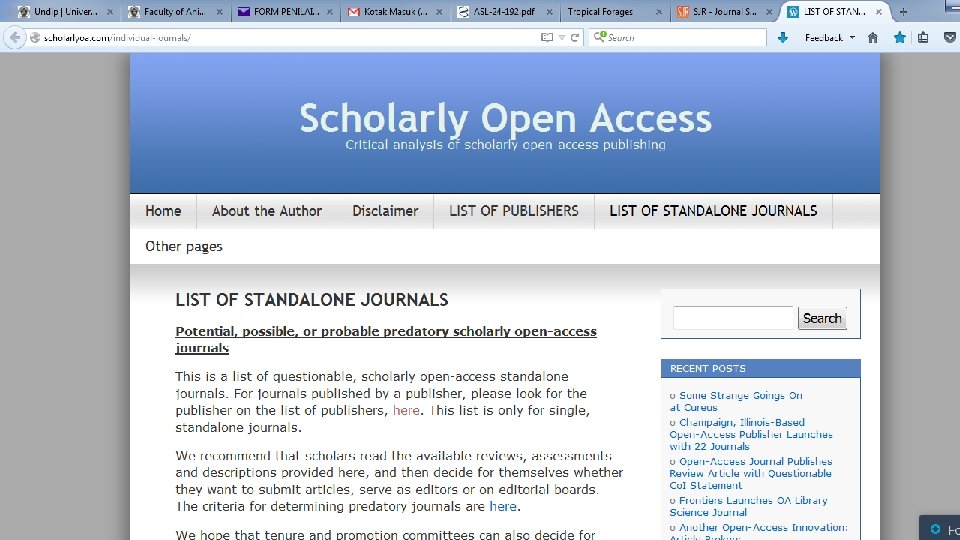Show bookmarks list icon
The width and height of the screenshot is (960, 540).
tap(923, 38)
